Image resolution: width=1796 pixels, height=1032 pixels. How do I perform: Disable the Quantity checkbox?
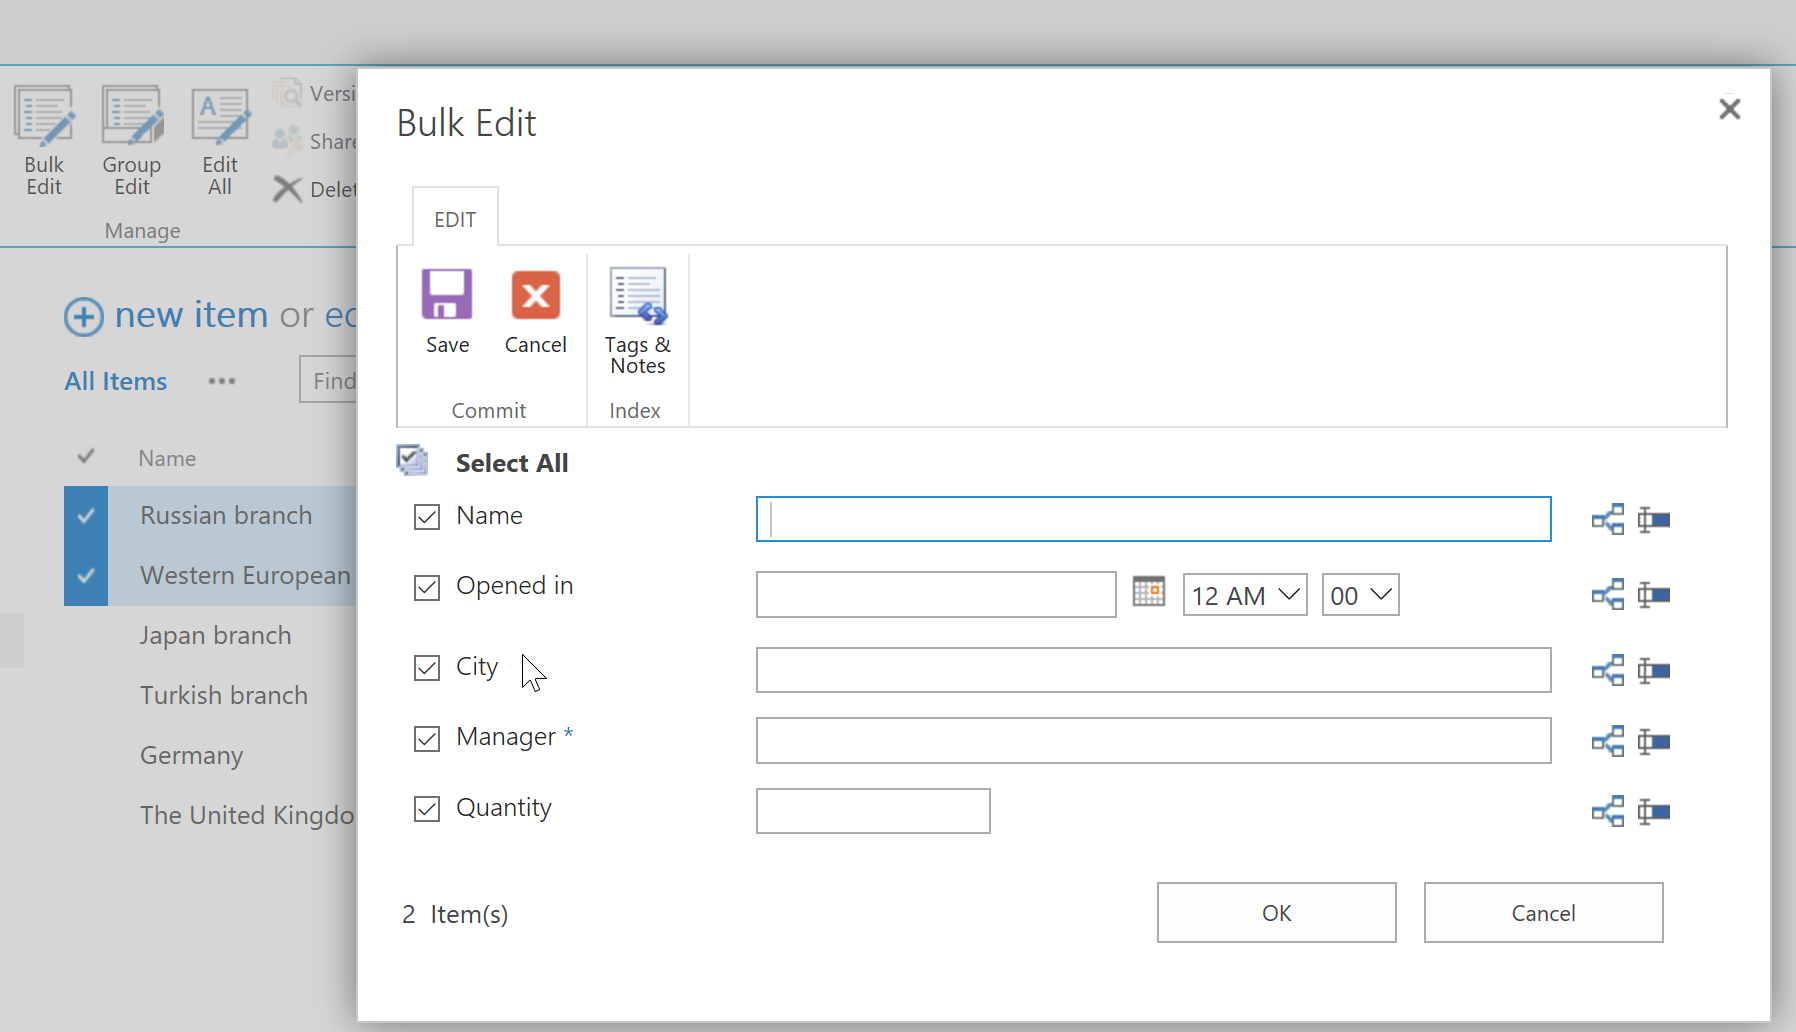coord(427,809)
